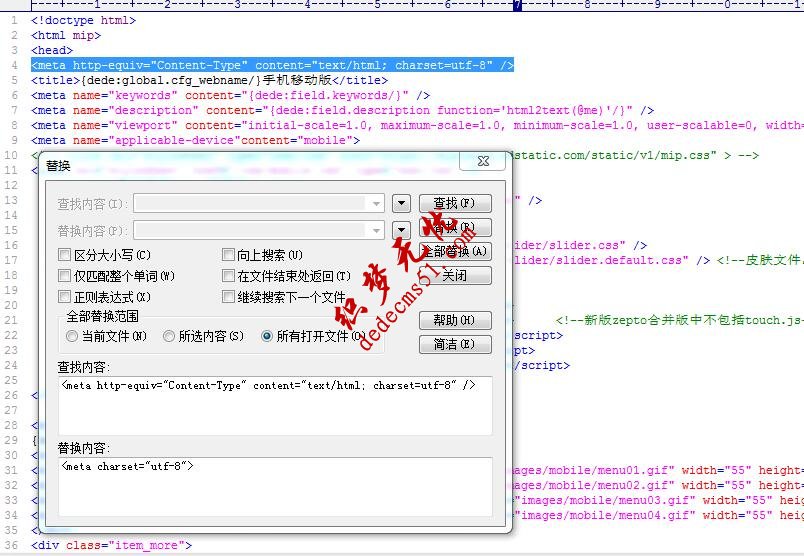Click the 关闭 close button
This screenshot has height=556, width=804.
coord(455,275)
